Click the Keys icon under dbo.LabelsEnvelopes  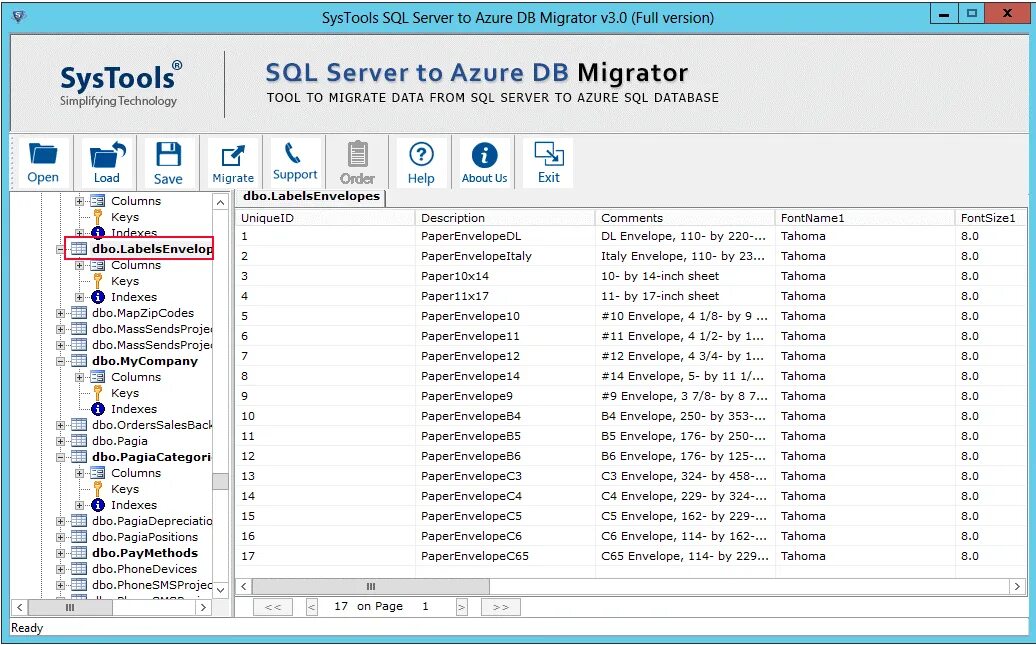click(x=98, y=282)
